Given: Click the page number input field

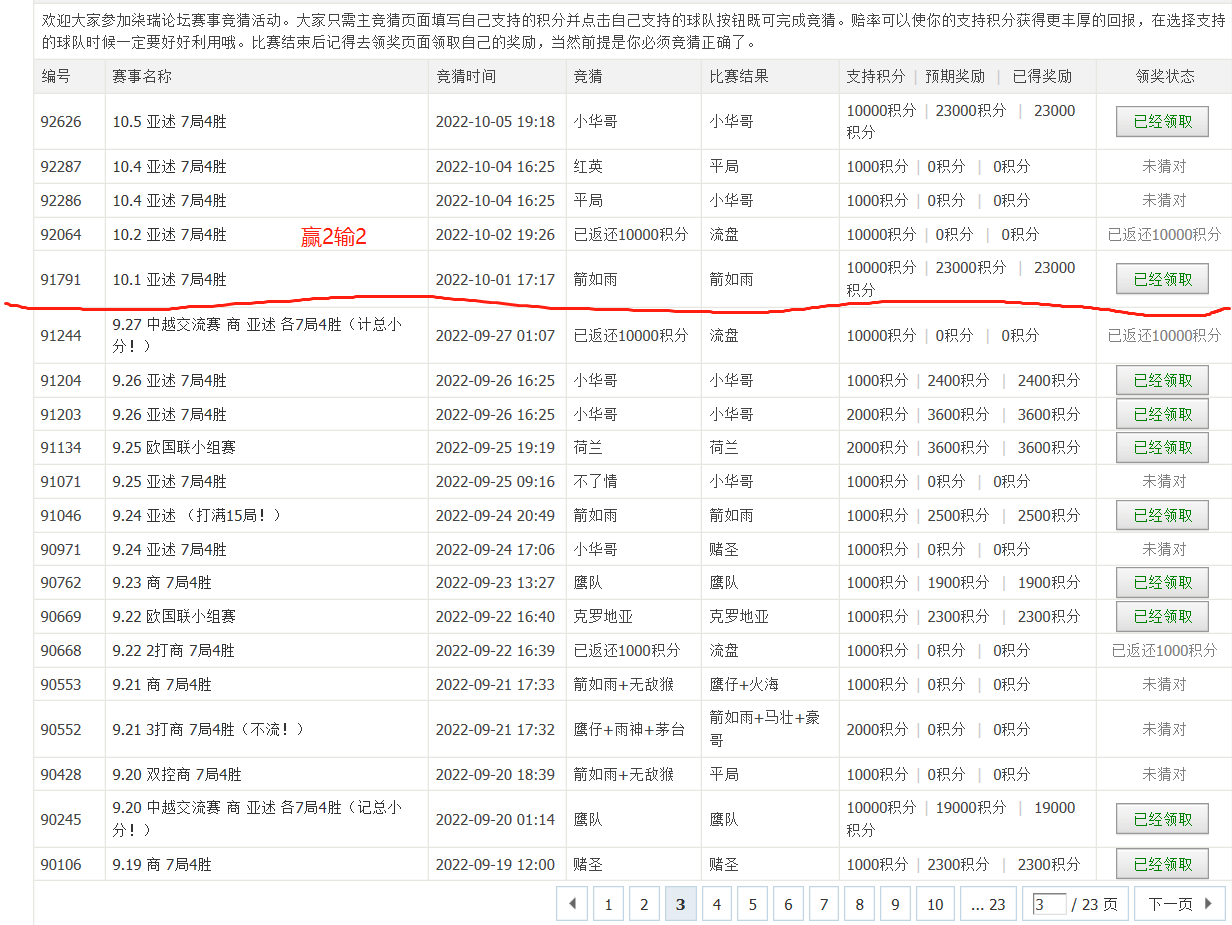Looking at the screenshot, I should (x=1049, y=904).
